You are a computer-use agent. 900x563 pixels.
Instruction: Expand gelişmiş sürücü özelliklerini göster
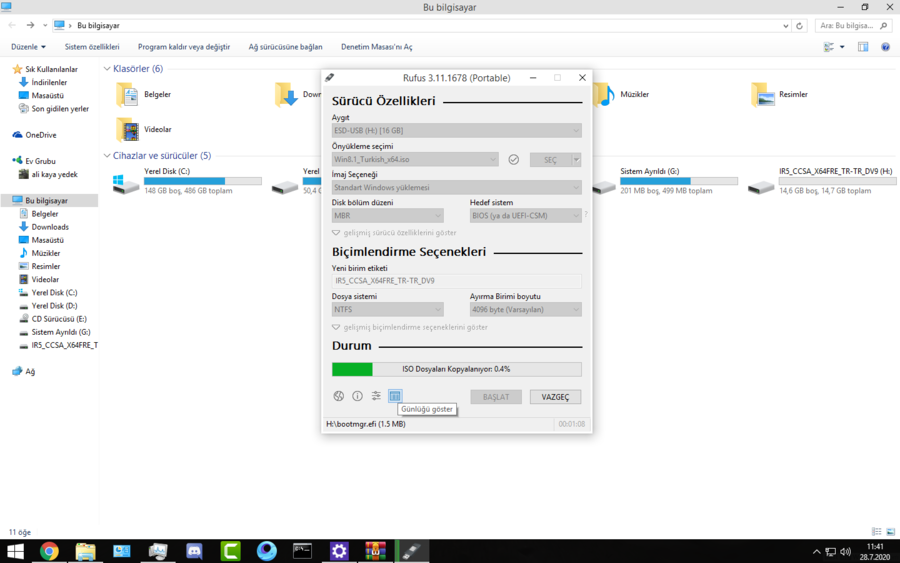point(394,233)
